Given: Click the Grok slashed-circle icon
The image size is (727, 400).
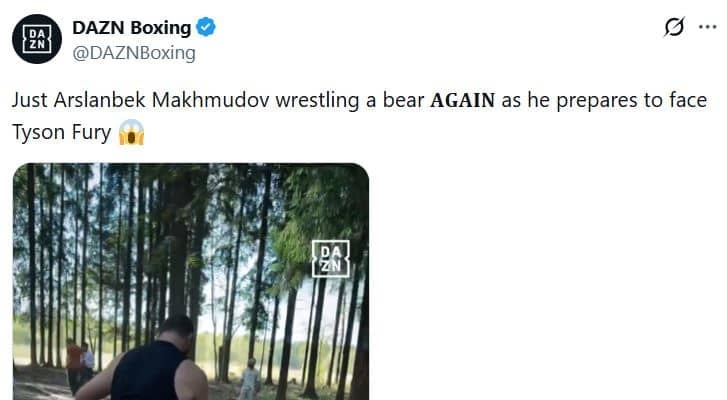Looking at the screenshot, I should click(x=673, y=28).
